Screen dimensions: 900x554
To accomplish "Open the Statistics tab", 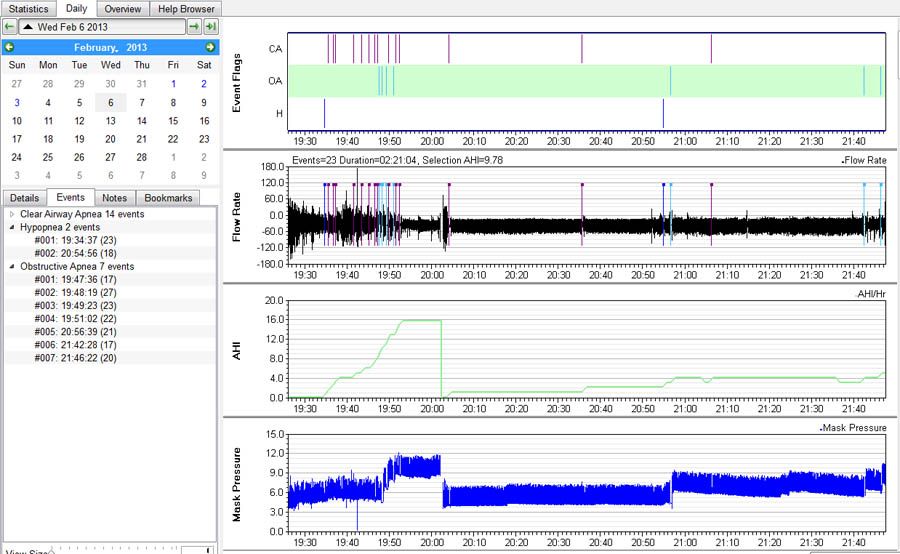I will pyautogui.click(x=29, y=9).
